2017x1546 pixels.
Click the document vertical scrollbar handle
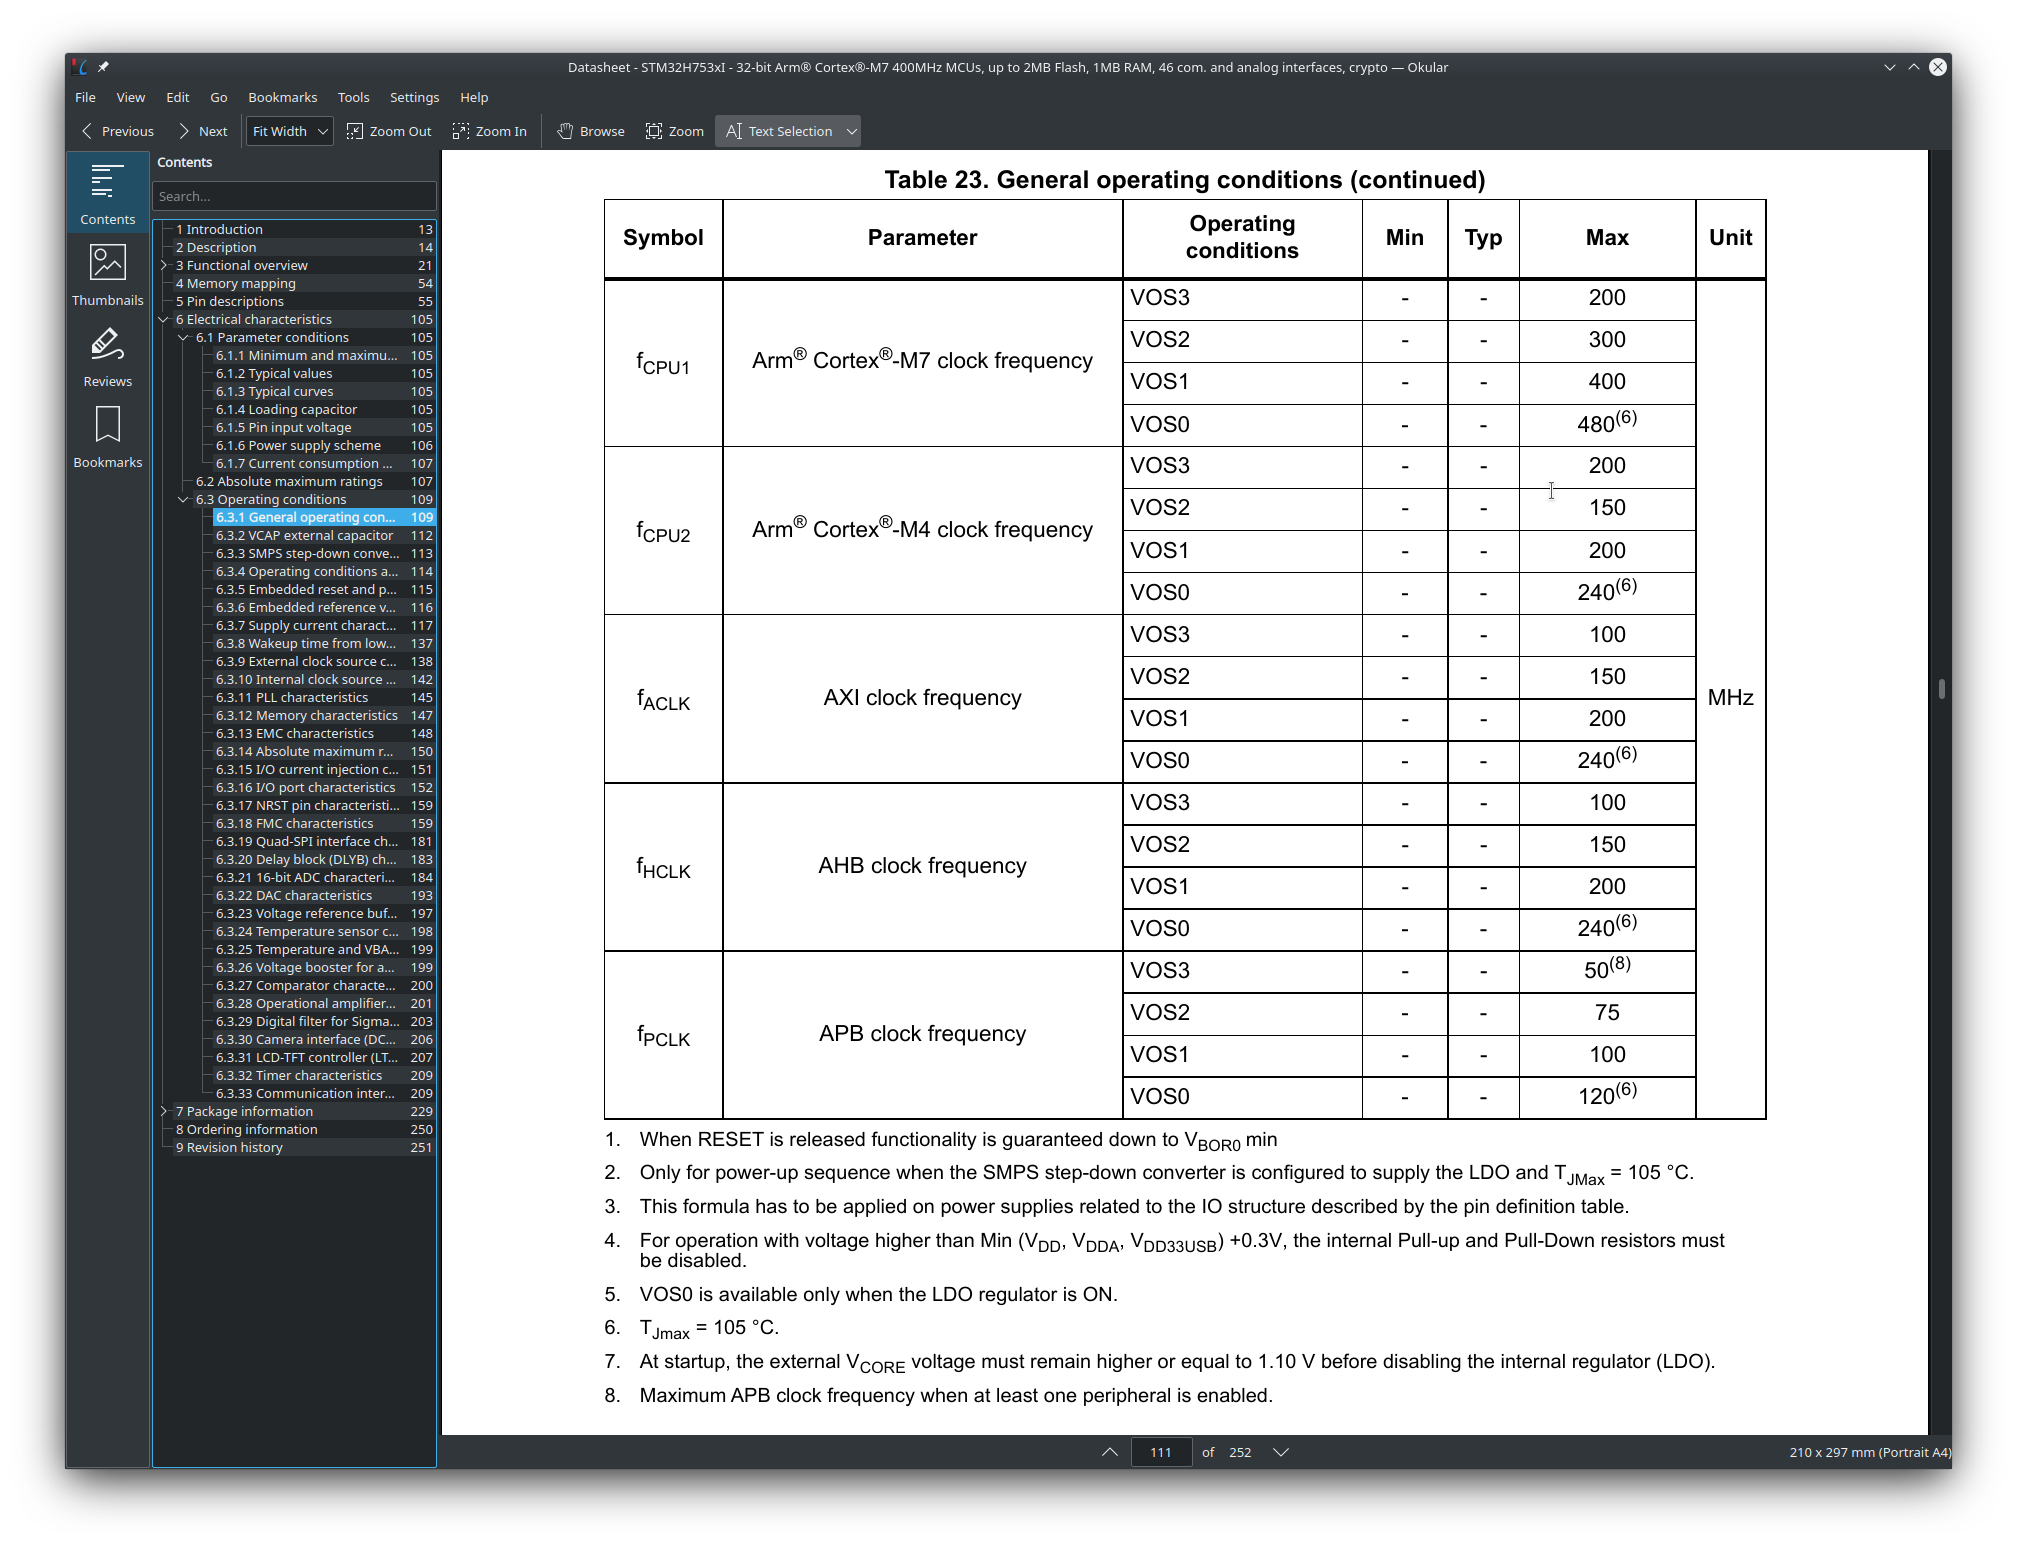click(x=1941, y=689)
